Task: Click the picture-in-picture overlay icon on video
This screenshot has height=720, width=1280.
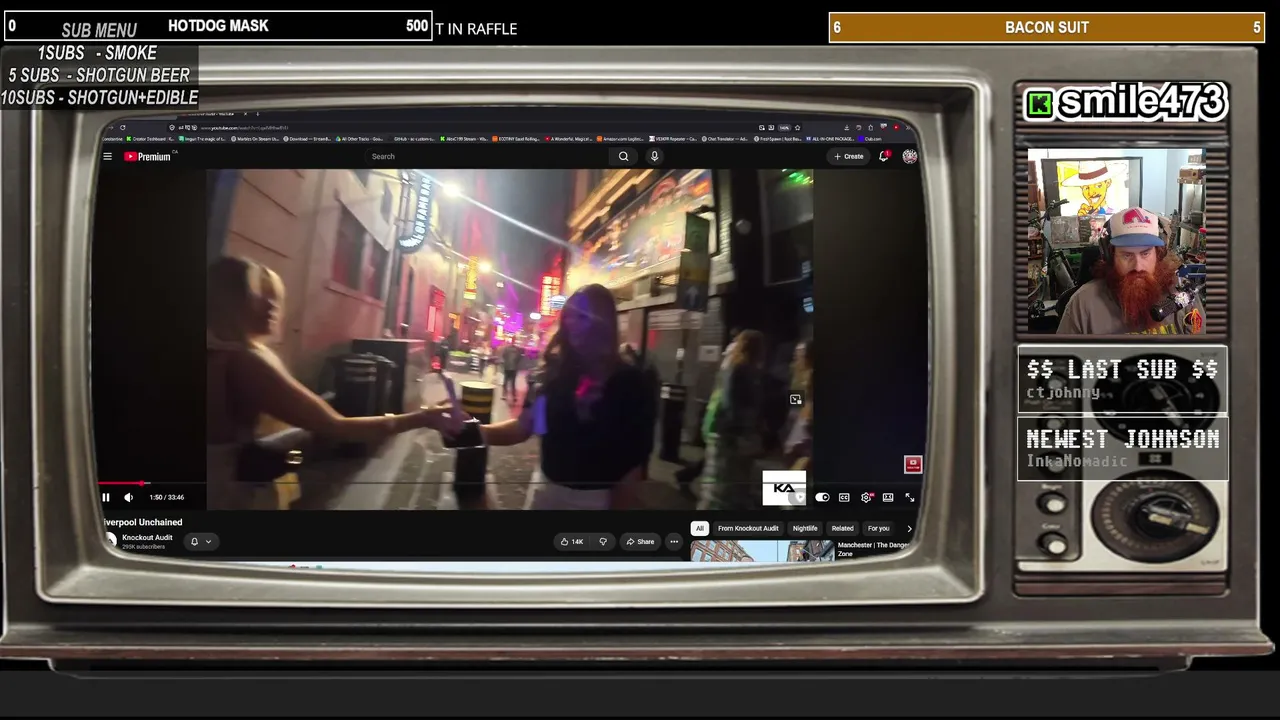Action: 795,399
